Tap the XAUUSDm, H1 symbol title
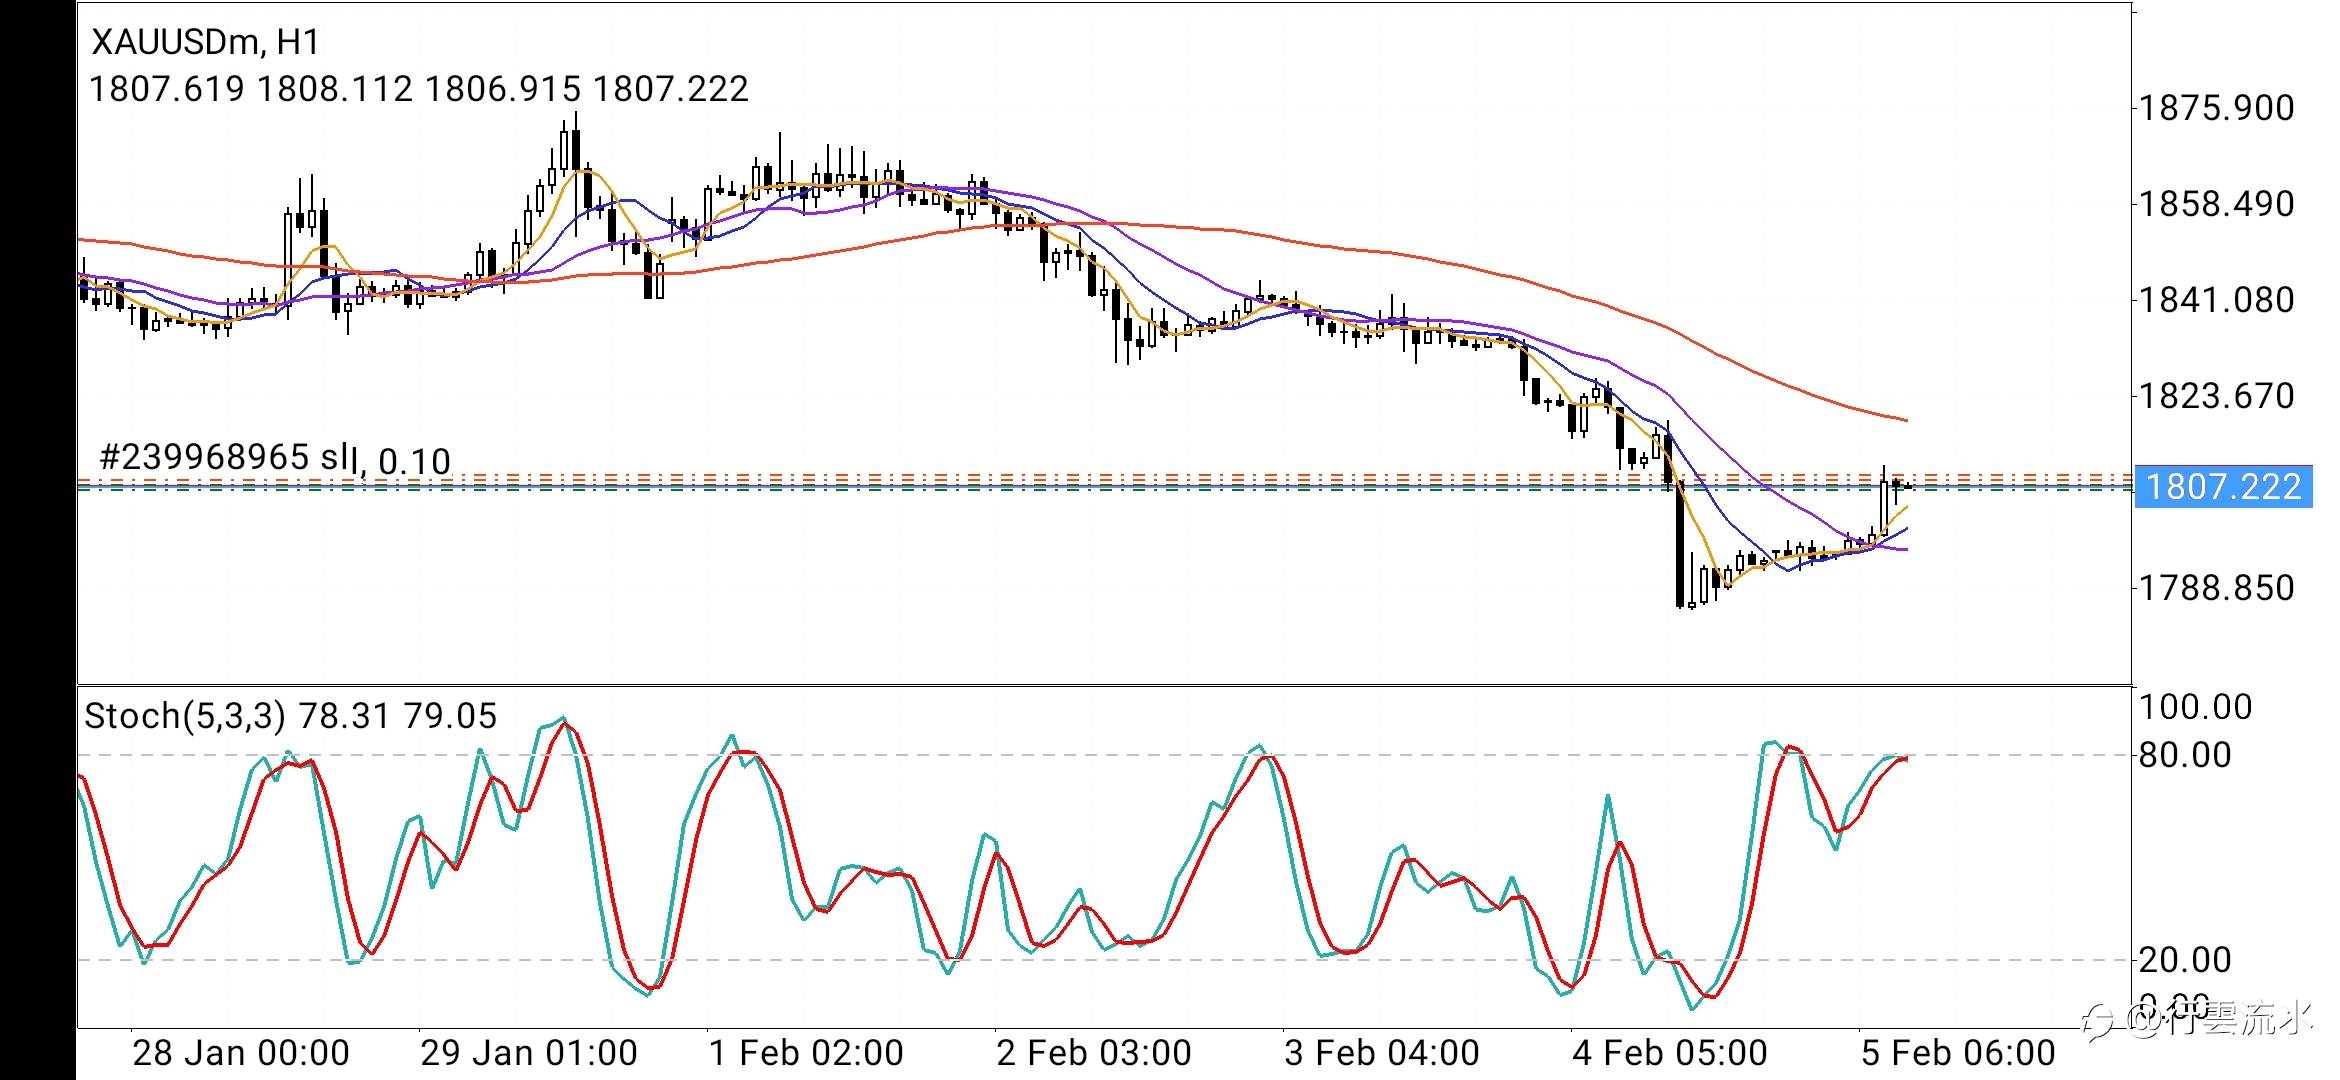The image size is (2340, 1080). point(205,42)
